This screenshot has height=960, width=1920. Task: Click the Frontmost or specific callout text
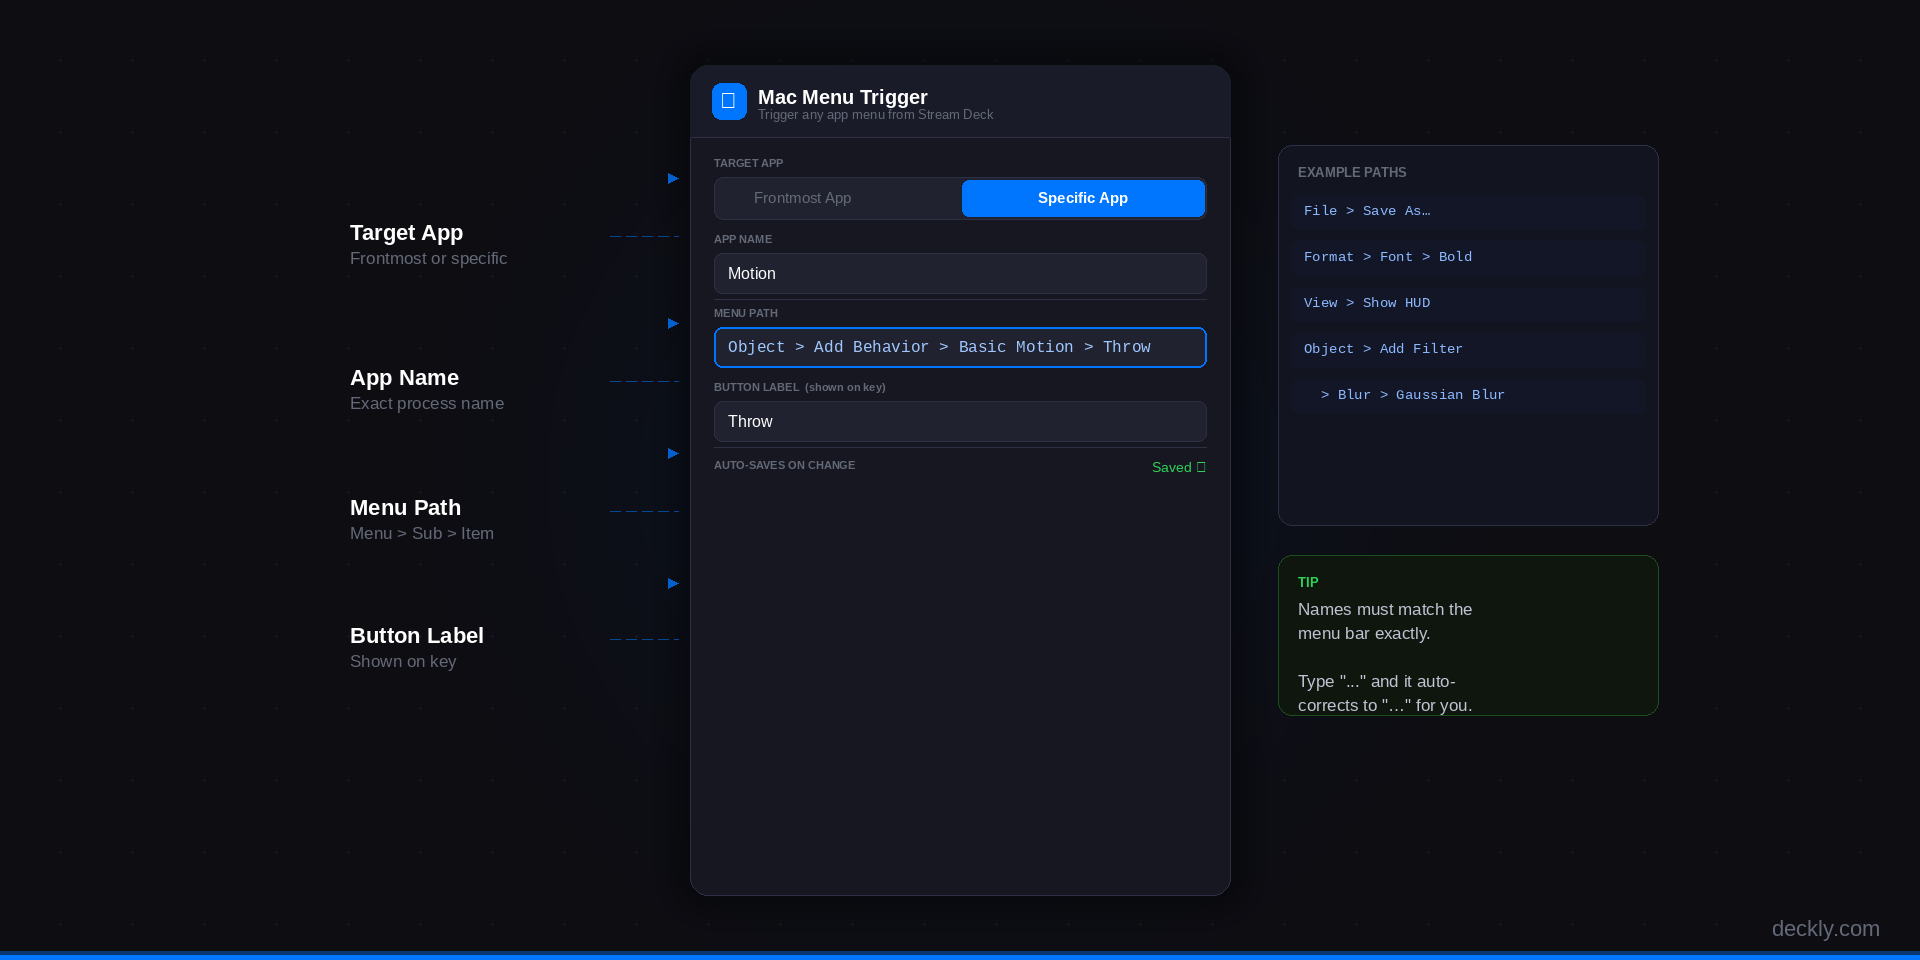pos(428,258)
